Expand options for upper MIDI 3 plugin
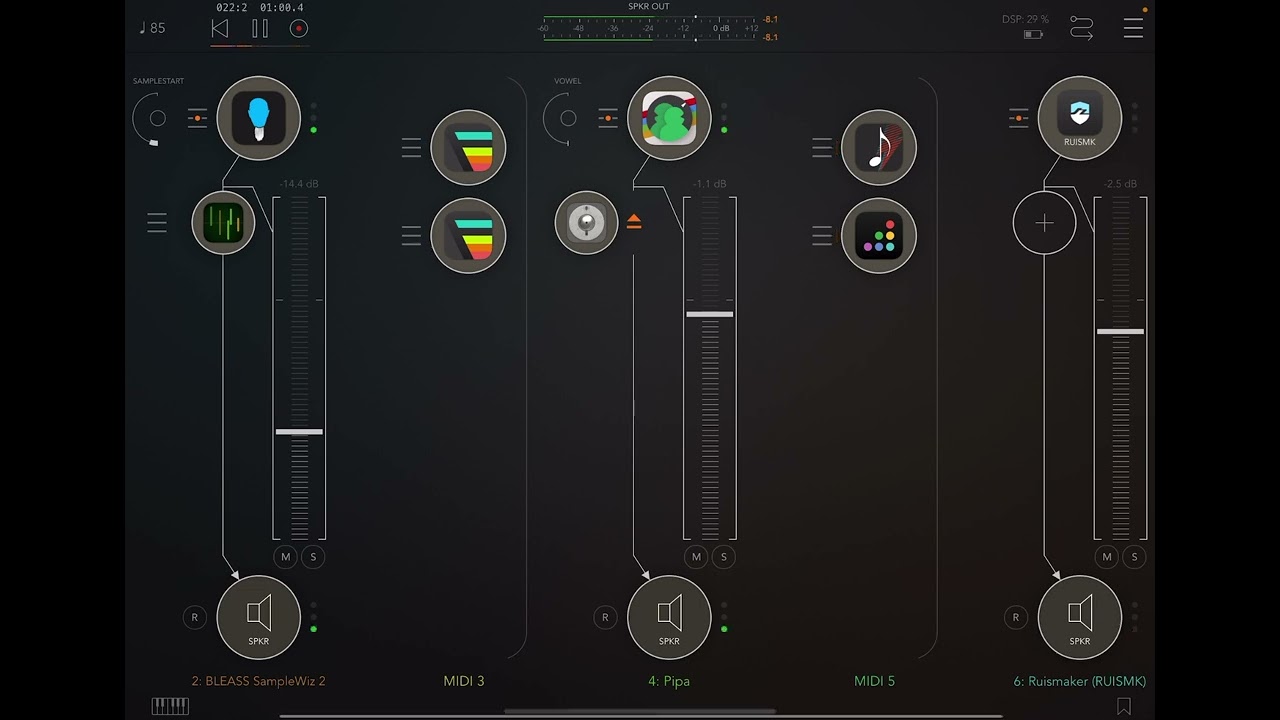This screenshot has height=720, width=1280. [411, 148]
